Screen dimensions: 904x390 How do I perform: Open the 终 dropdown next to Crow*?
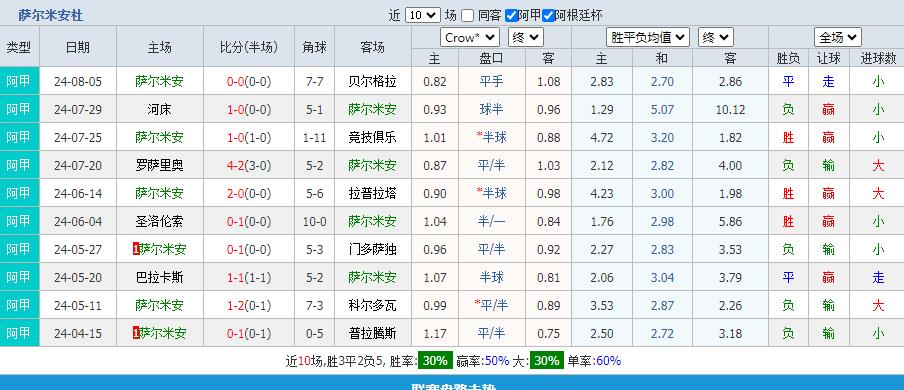(x=526, y=38)
